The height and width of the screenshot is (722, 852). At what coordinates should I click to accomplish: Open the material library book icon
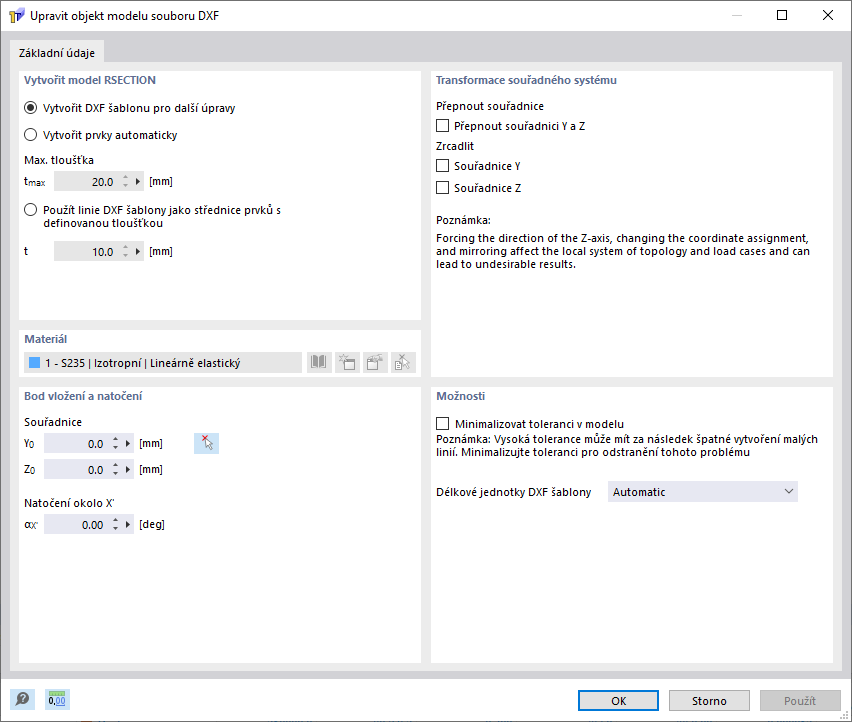coord(319,363)
